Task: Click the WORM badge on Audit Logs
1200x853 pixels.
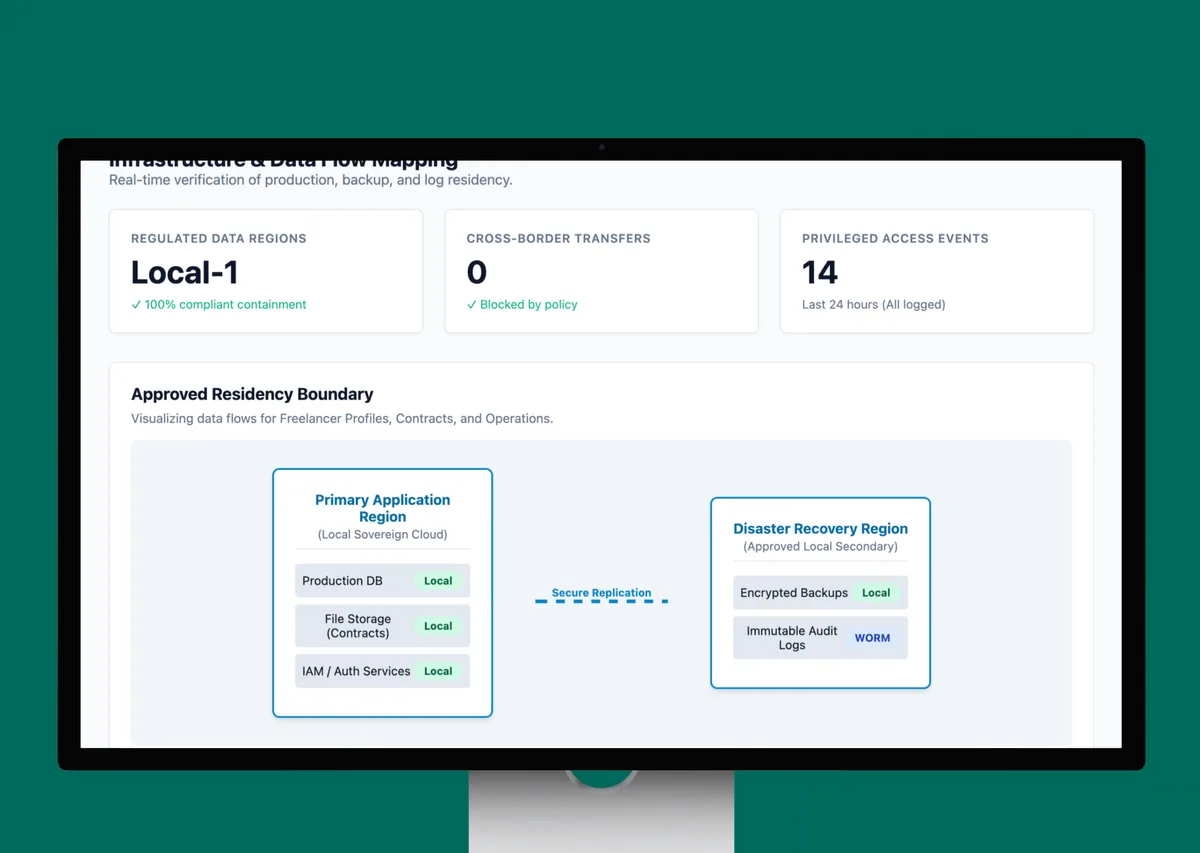Action: click(x=872, y=638)
